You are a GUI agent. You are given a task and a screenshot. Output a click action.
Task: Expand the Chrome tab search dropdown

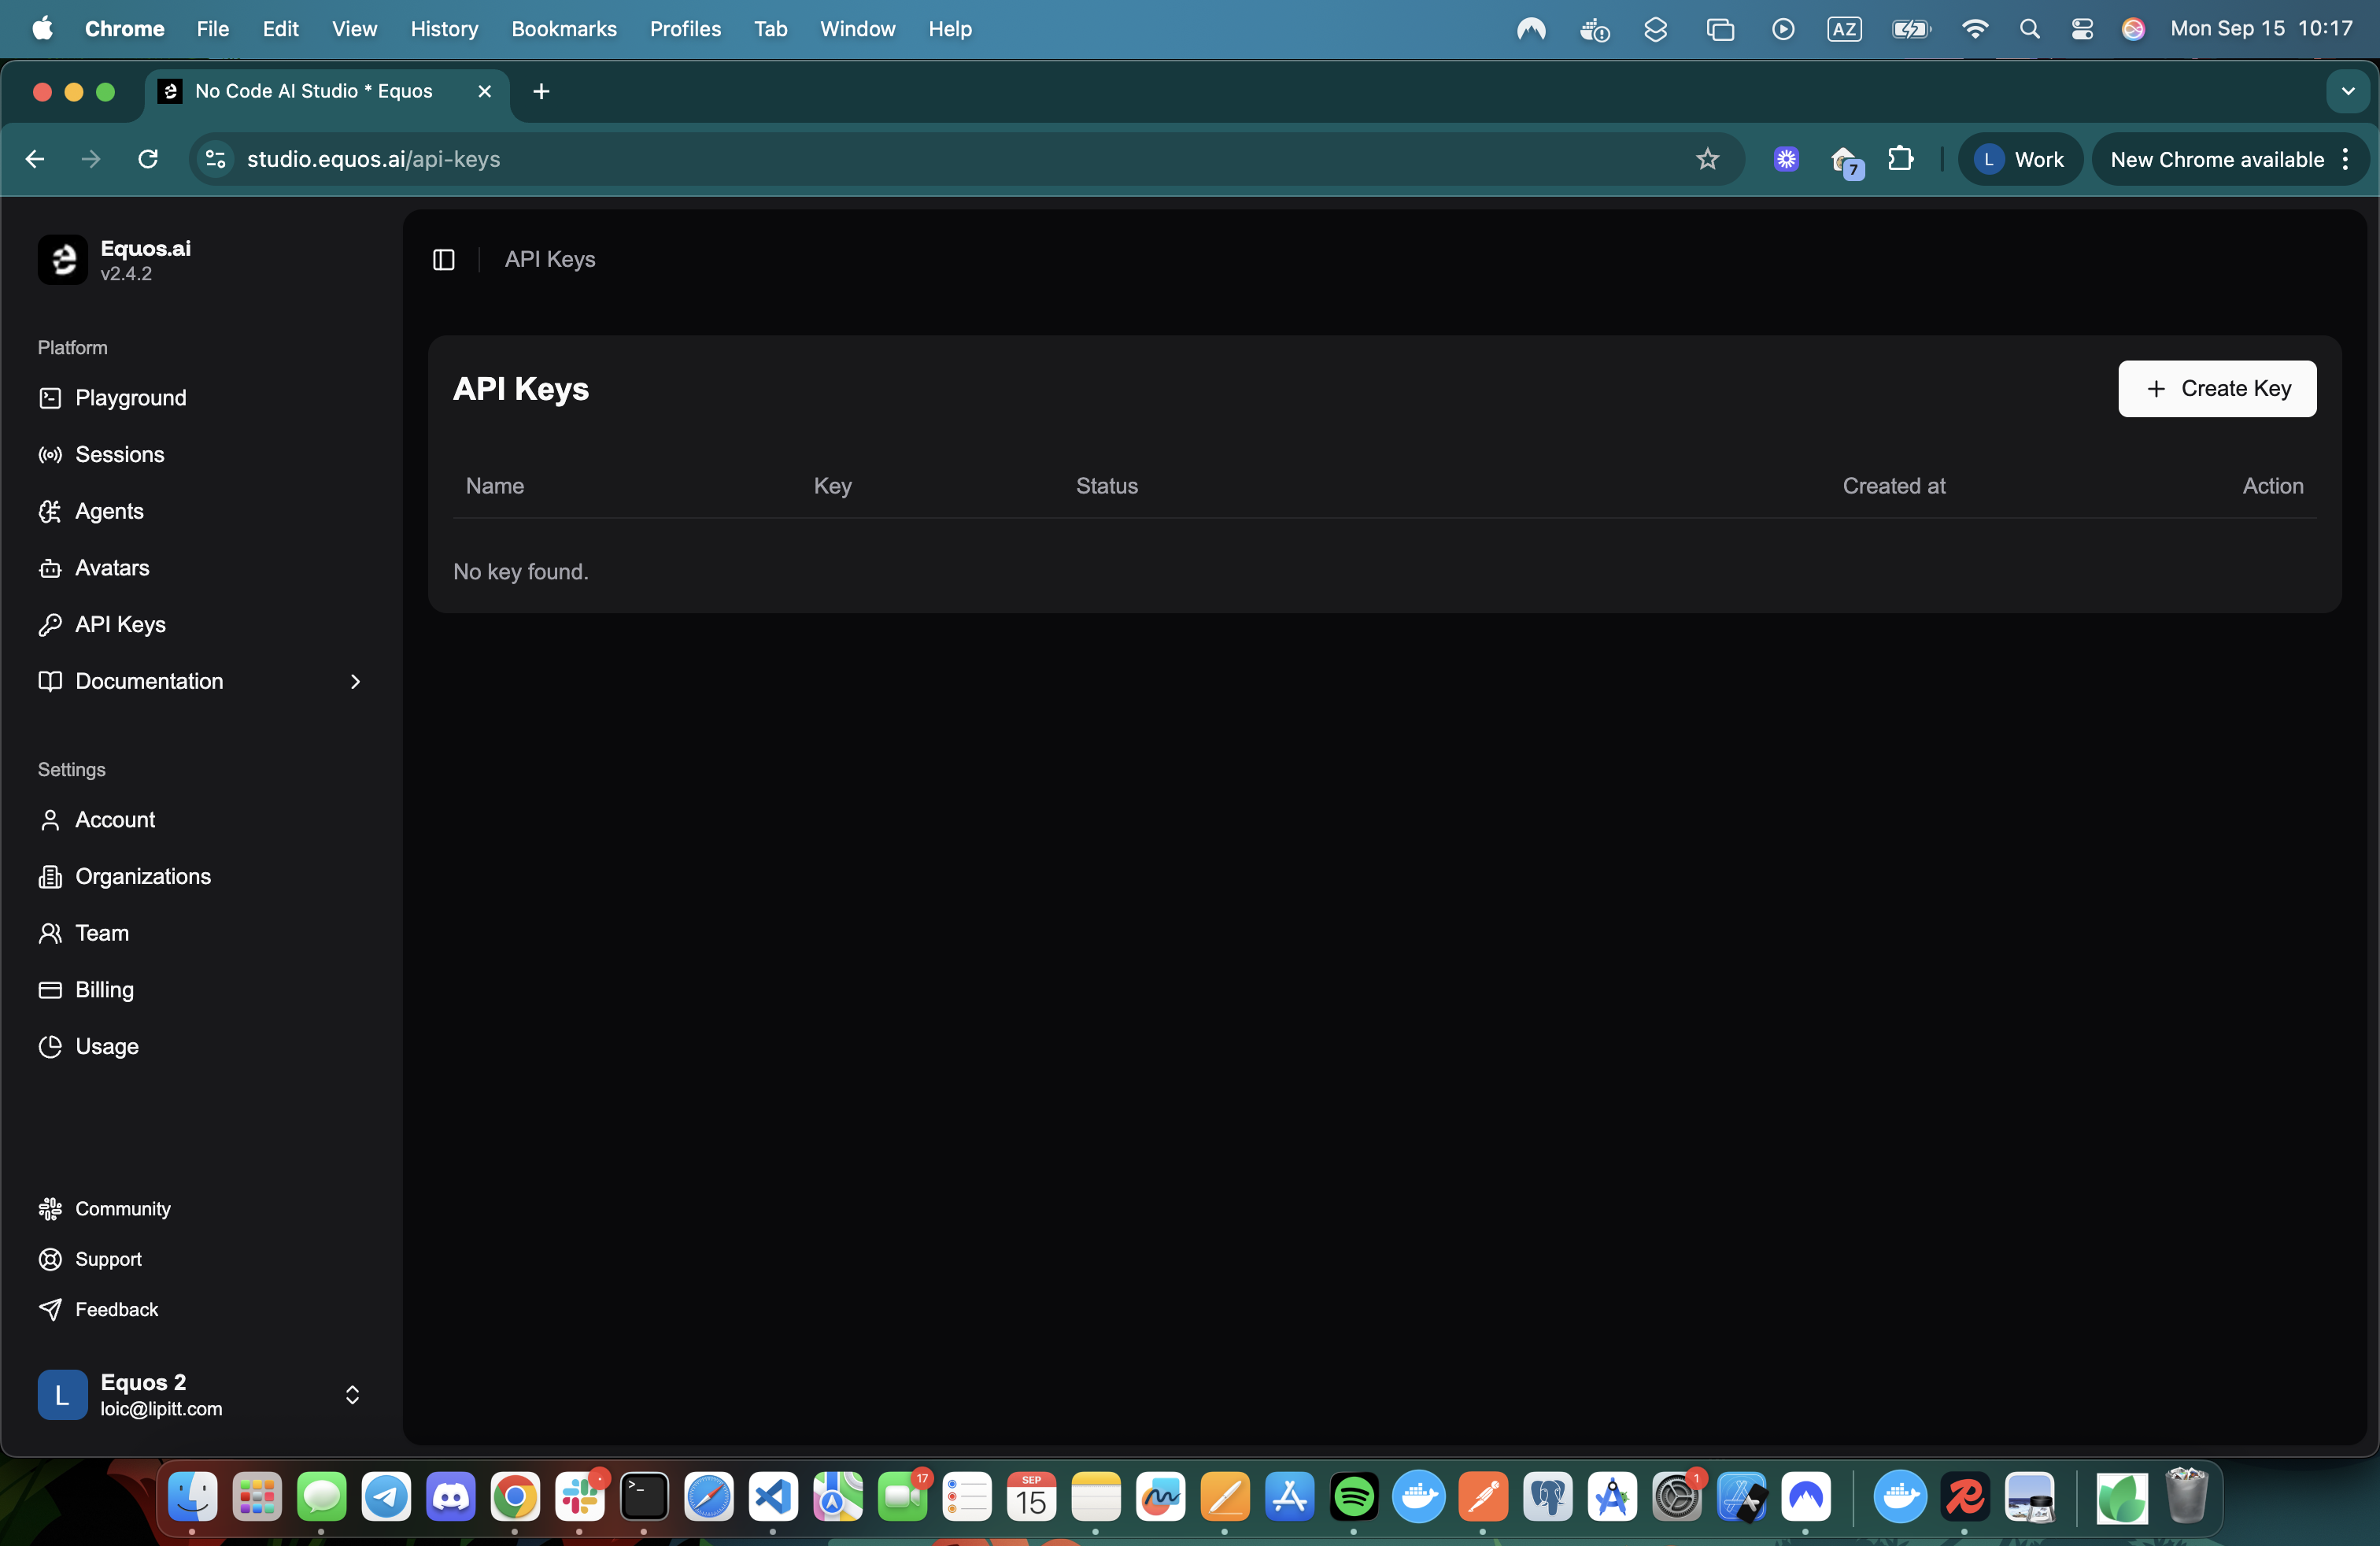[x=2347, y=91]
